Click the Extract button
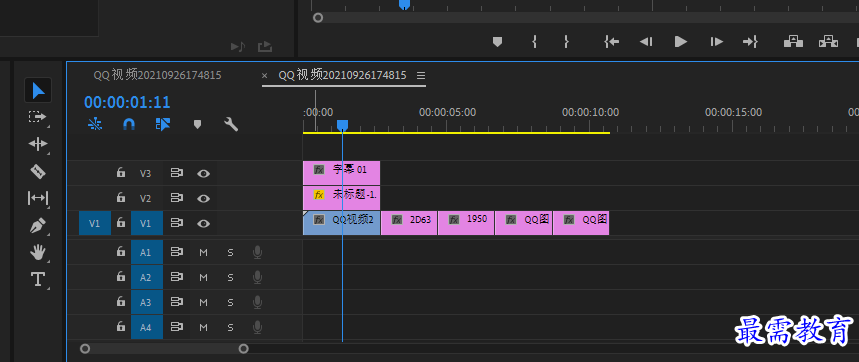The image size is (859, 362). (829, 42)
